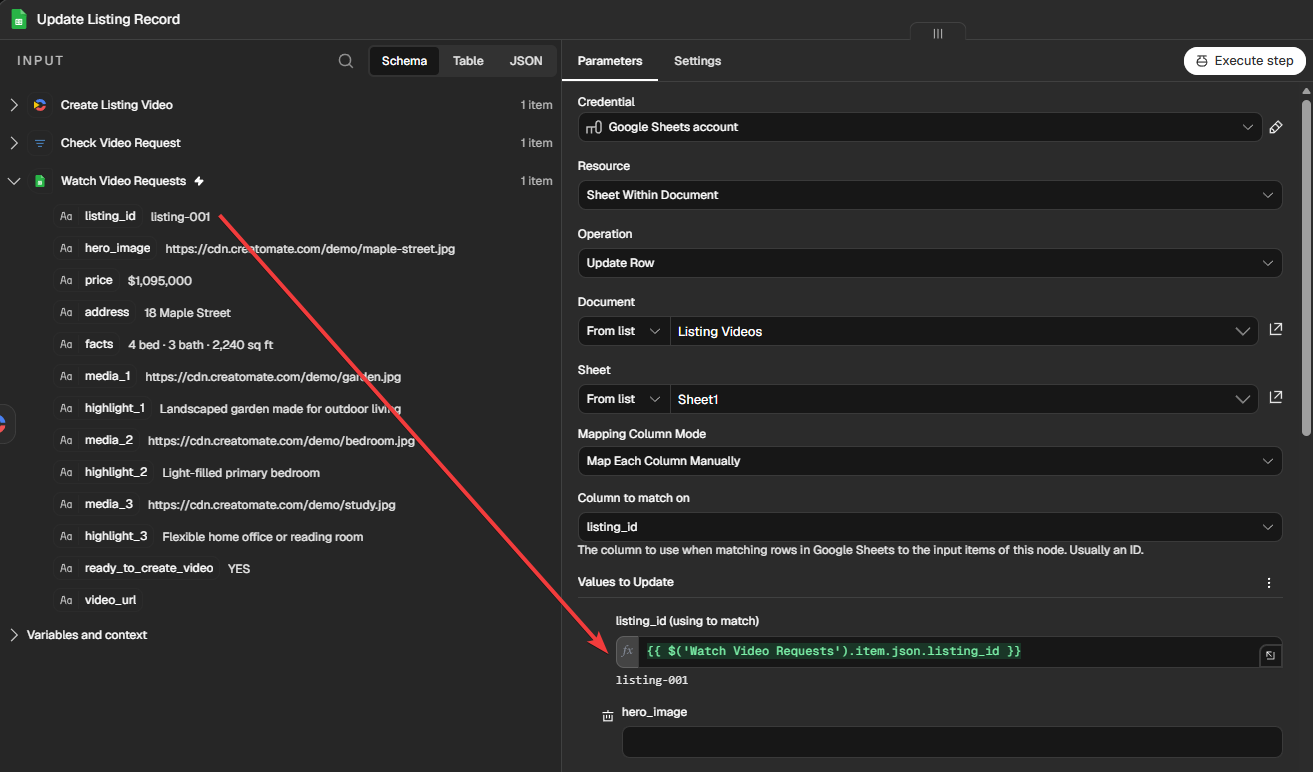Click the parameters panel vertical scrollbar
1313x772 pixels.
point(1306,266)
